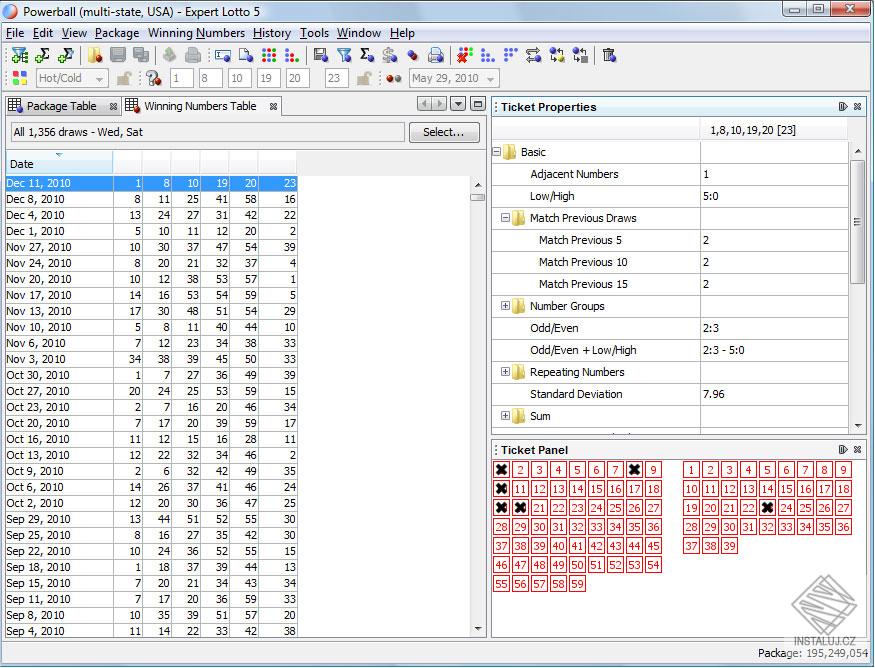Close the Ticket Panel pane
The width and height of the screenshot is (875, 668).
click(857, 449)
